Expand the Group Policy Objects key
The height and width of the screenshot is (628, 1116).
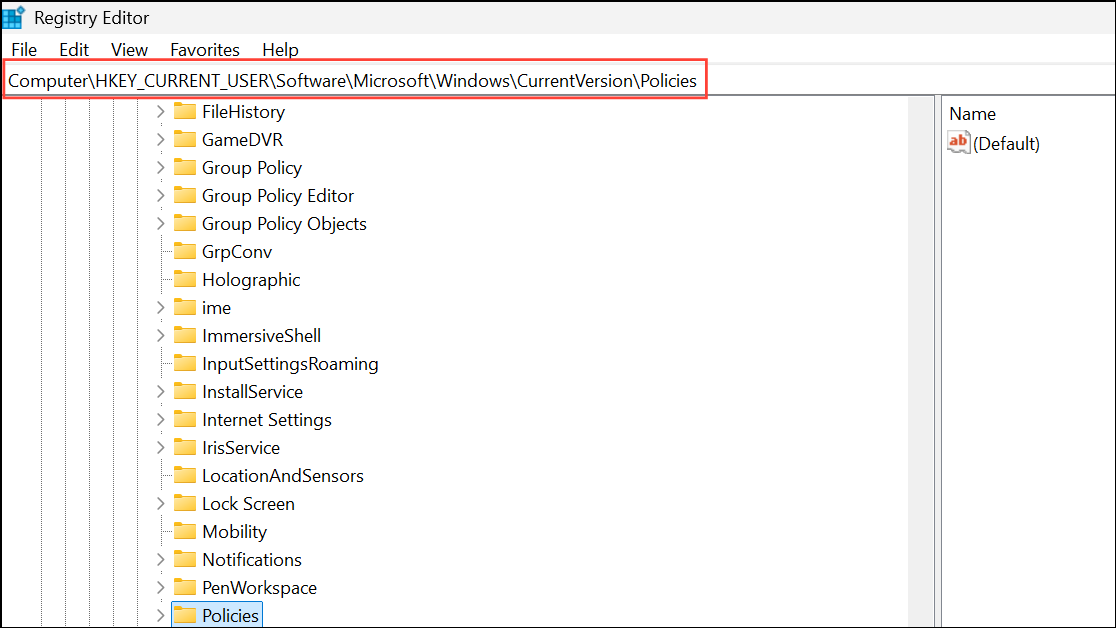coord(161,224)
